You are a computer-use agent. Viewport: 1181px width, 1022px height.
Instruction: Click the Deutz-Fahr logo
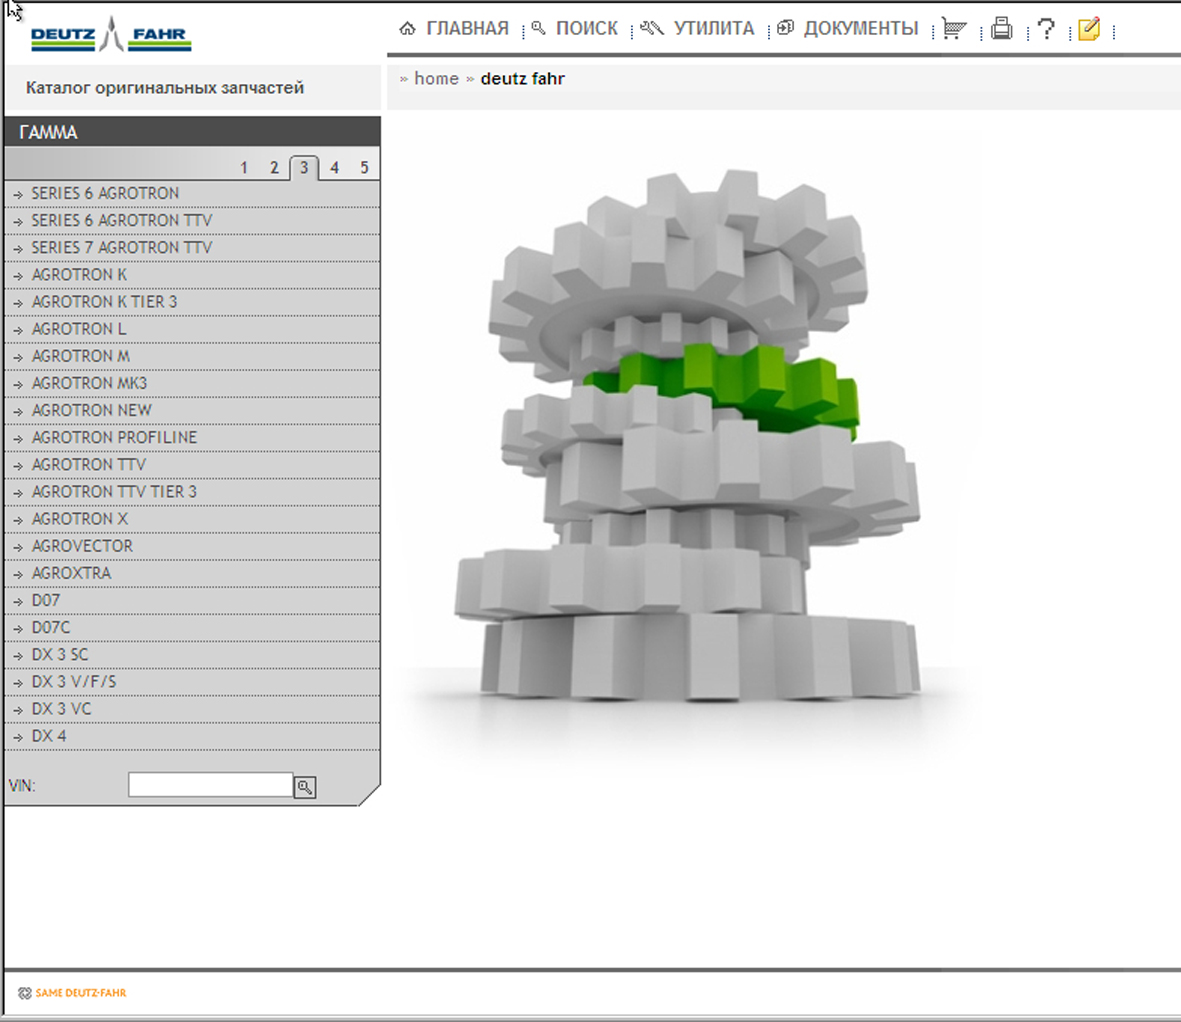(111, 36)
